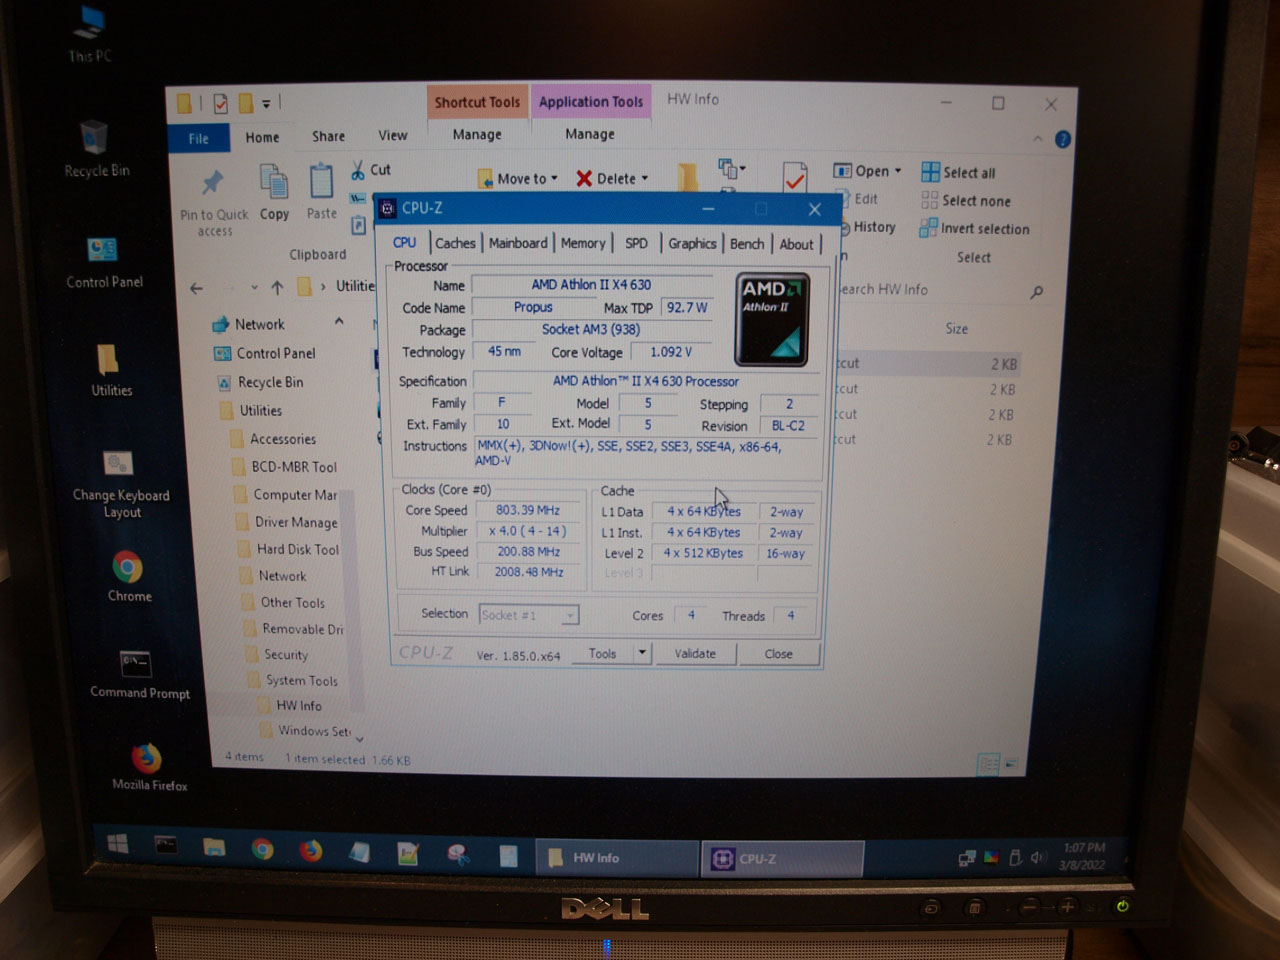Open the recent locations dropdown near back arrow
This screenshot has height=960, width=1280.
[x=255, y=288]
